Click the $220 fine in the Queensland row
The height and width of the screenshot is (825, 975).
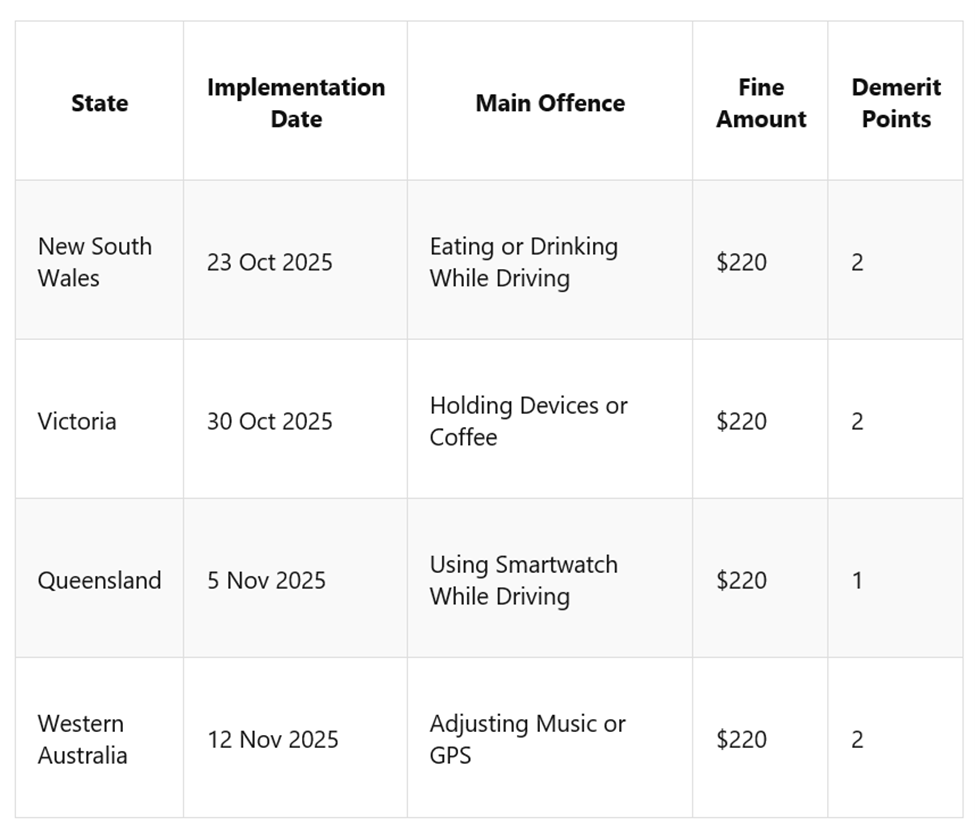[x=742, y=580]
